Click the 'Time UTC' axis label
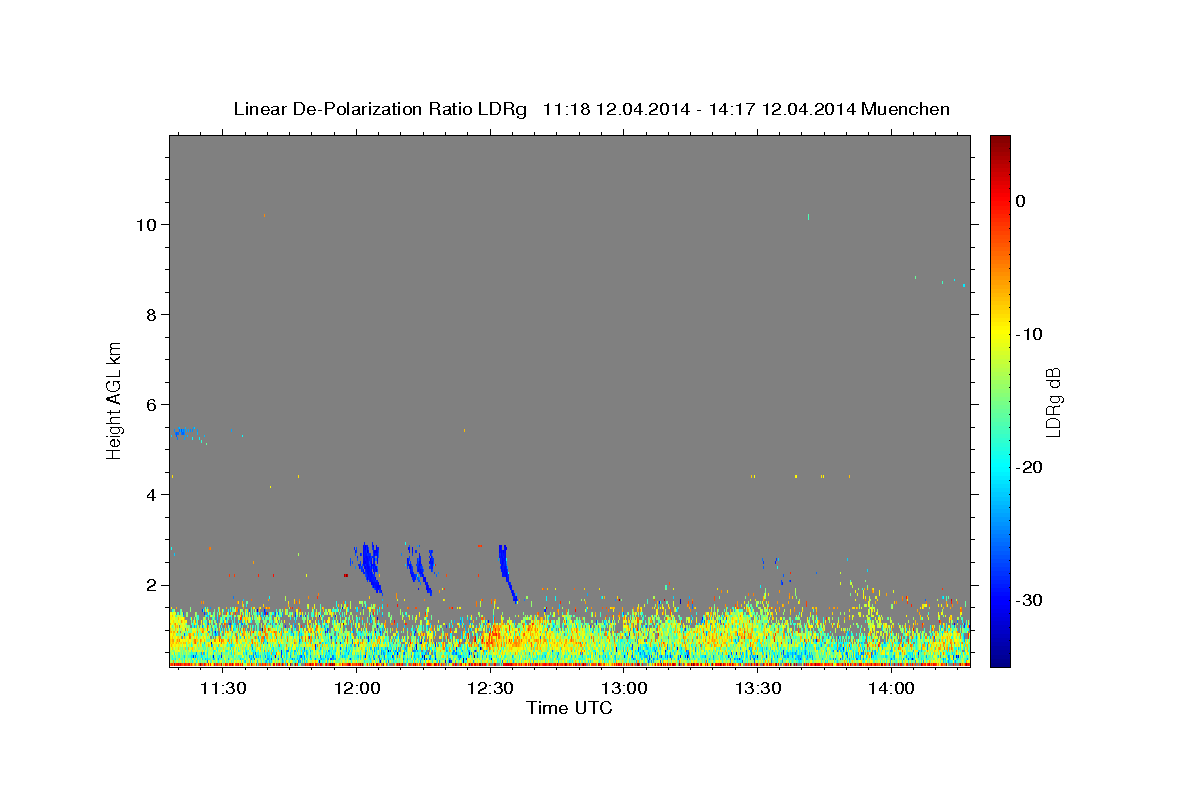The height and width of the screenshot is (800, 1200). (569, 708)
